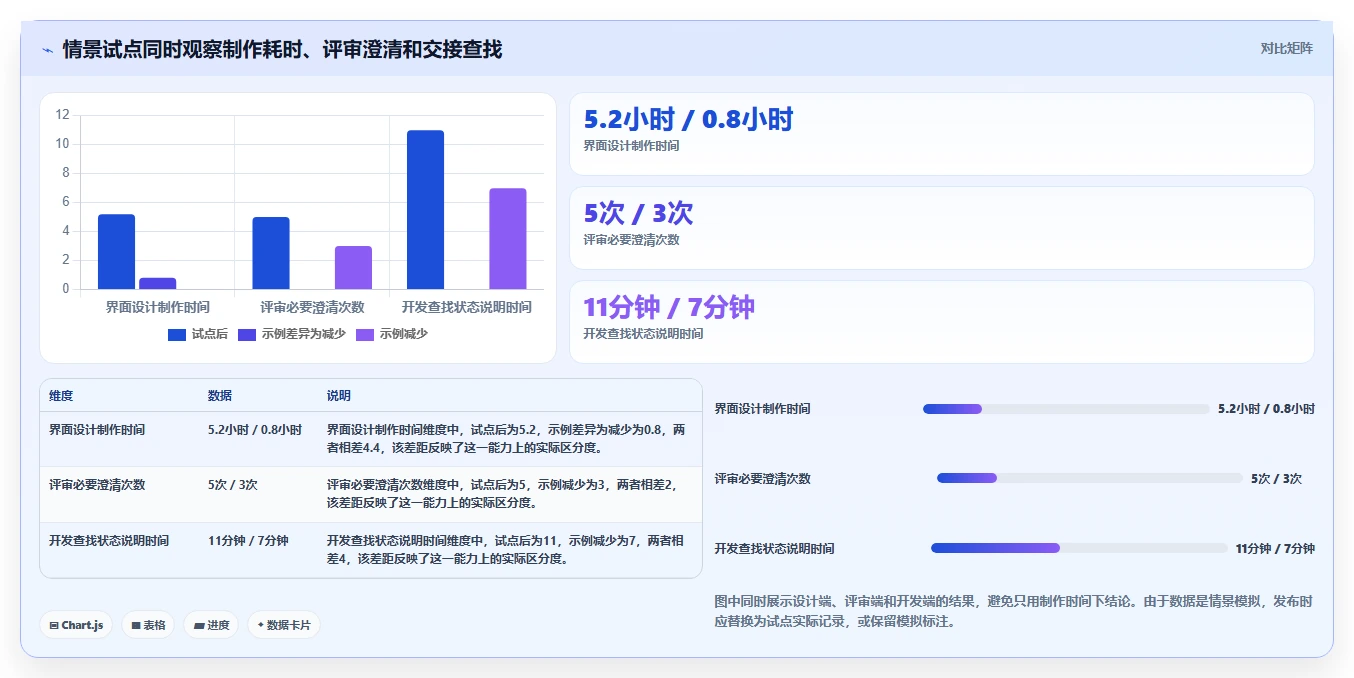Click the 示例减少 purple legend color box

365,334
